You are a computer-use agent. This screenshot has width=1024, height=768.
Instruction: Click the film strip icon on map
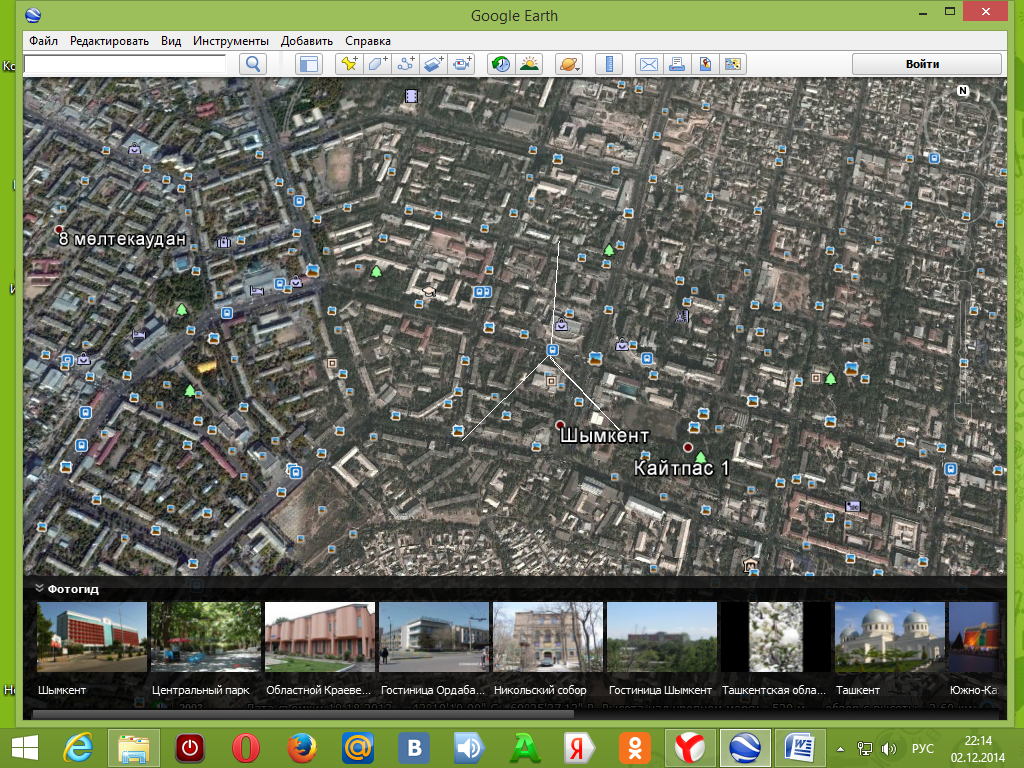point(411,96)
